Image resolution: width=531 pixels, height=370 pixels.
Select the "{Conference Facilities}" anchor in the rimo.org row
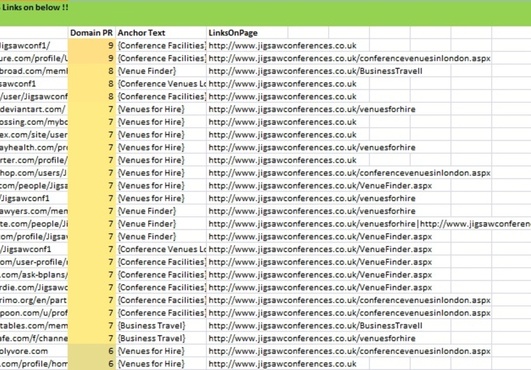pyautogui.click(x=161, y=300)
